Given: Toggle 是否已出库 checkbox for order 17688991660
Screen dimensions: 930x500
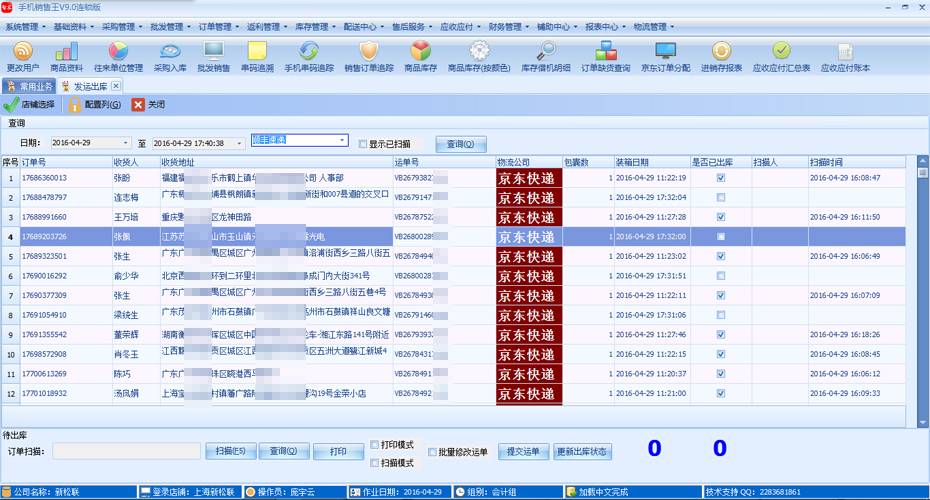Looking at the screenshot, I should 721,217.
